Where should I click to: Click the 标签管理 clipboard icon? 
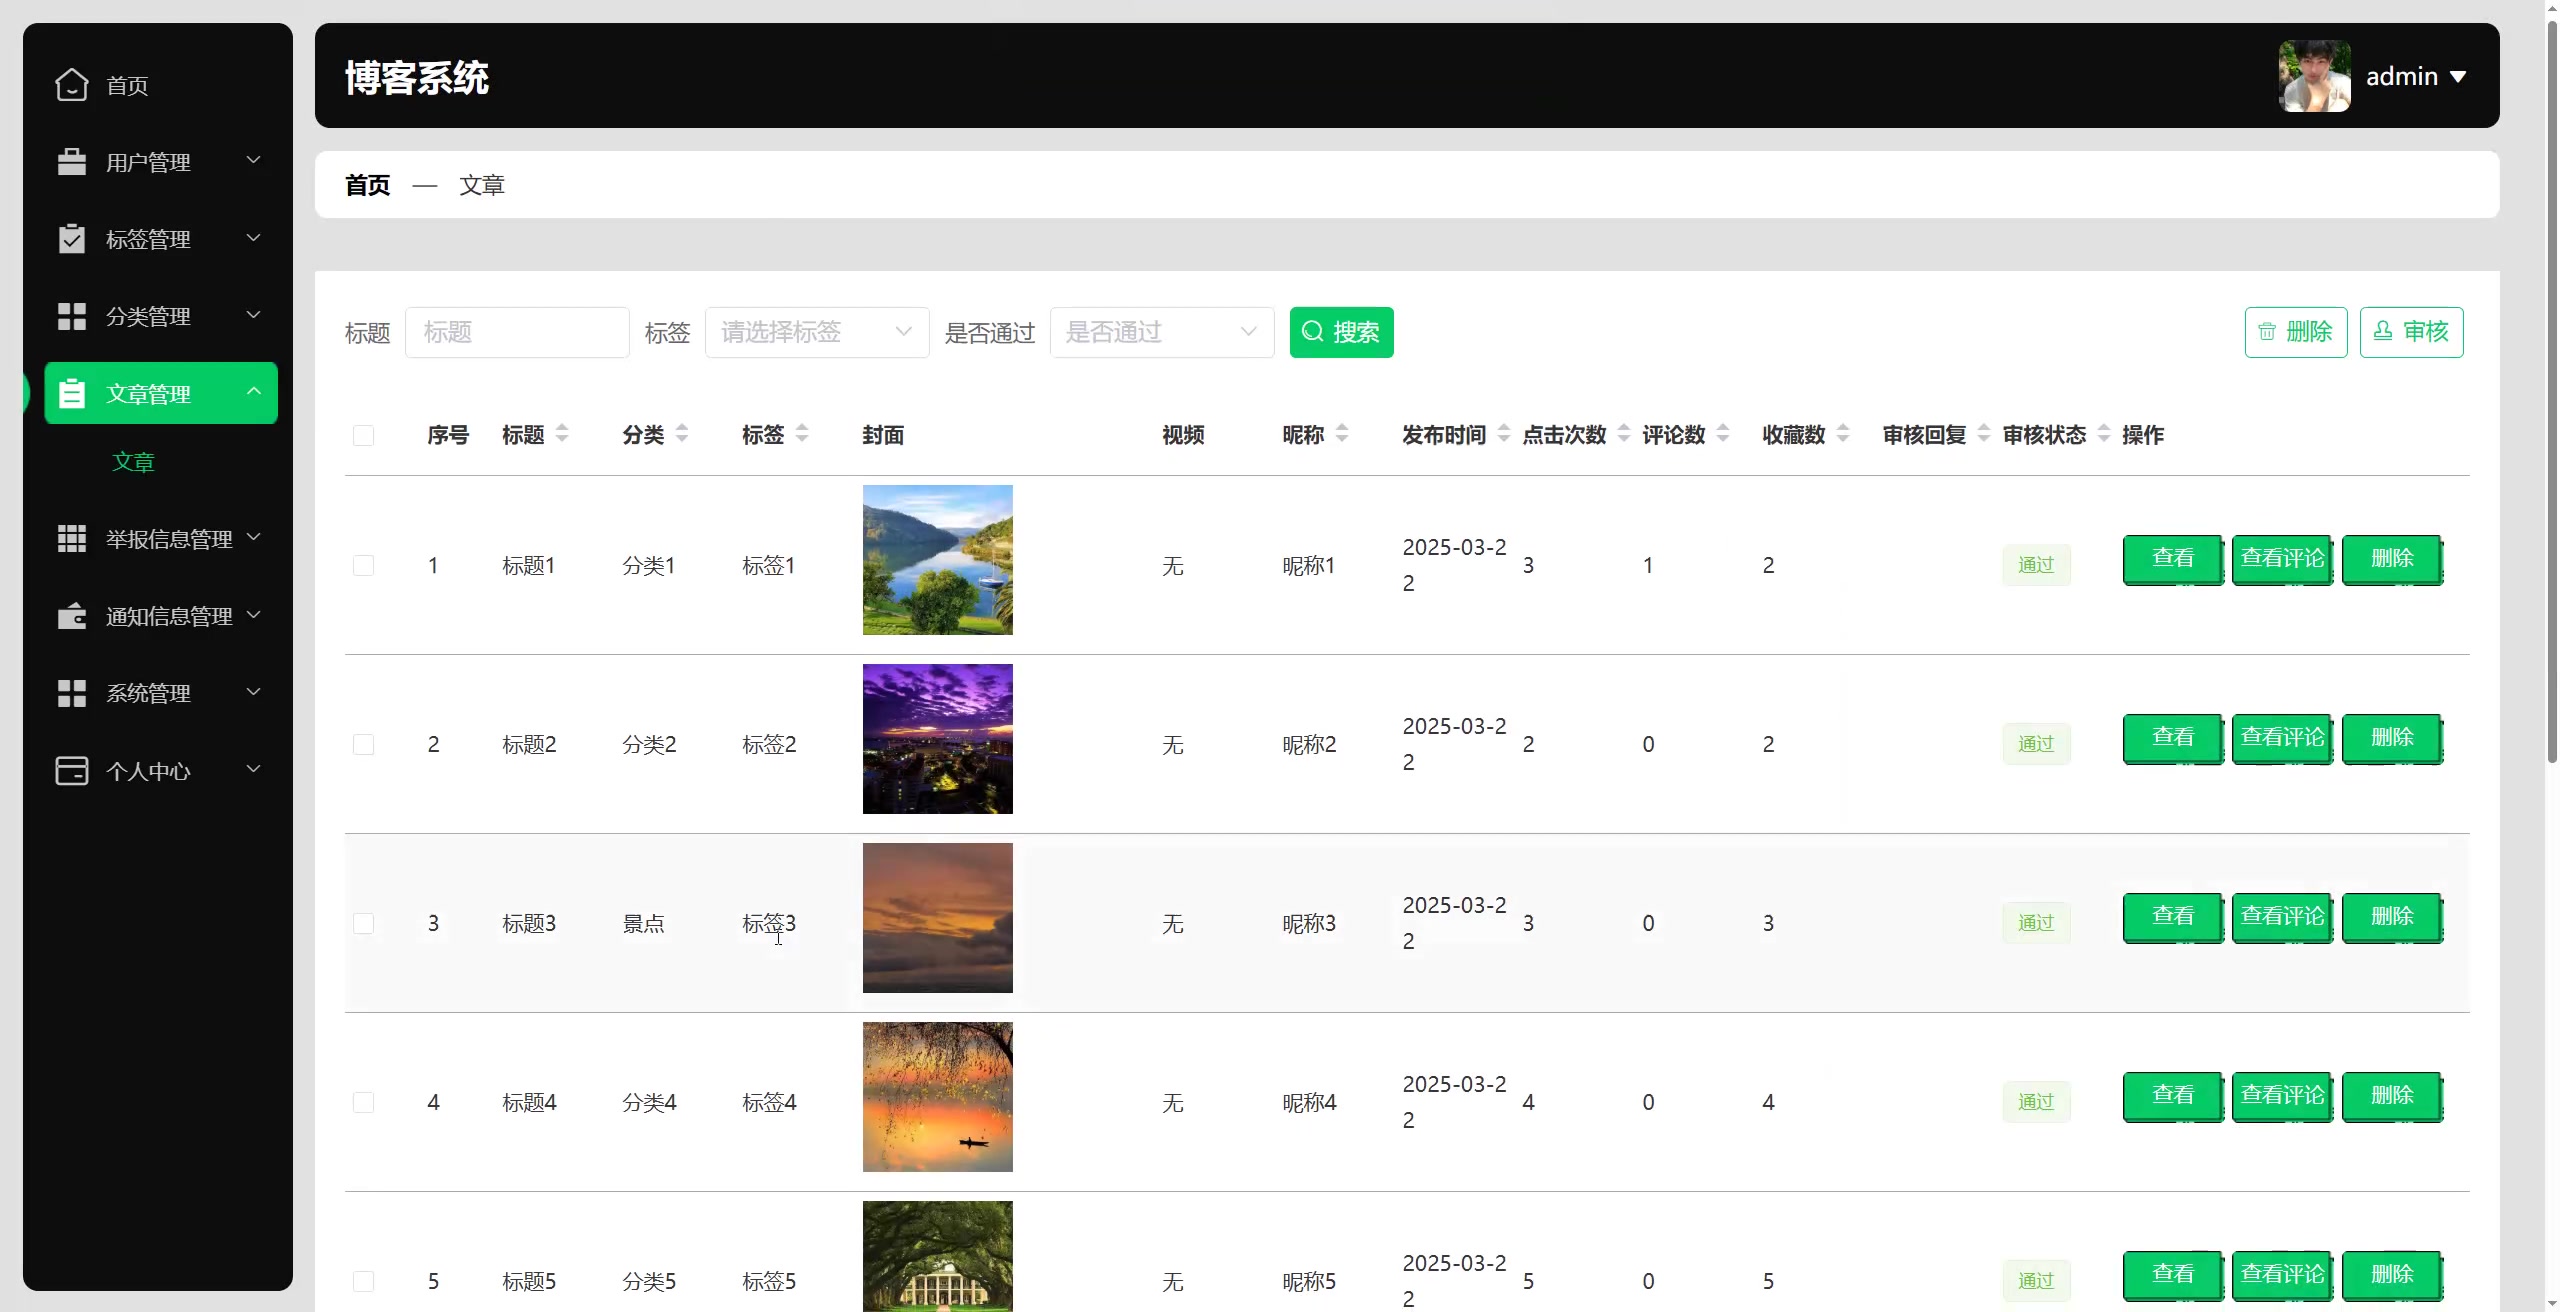pyautogui.click(x=71, y=238)
